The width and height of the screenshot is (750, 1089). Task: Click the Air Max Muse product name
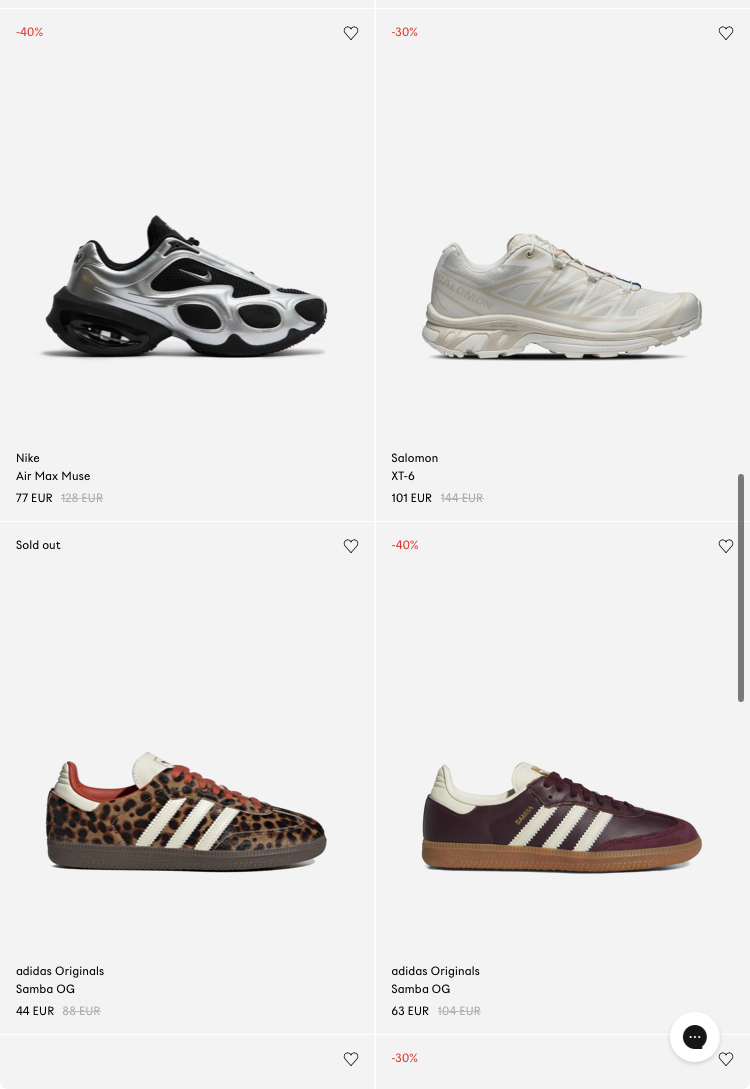click(x=53, y=476)
